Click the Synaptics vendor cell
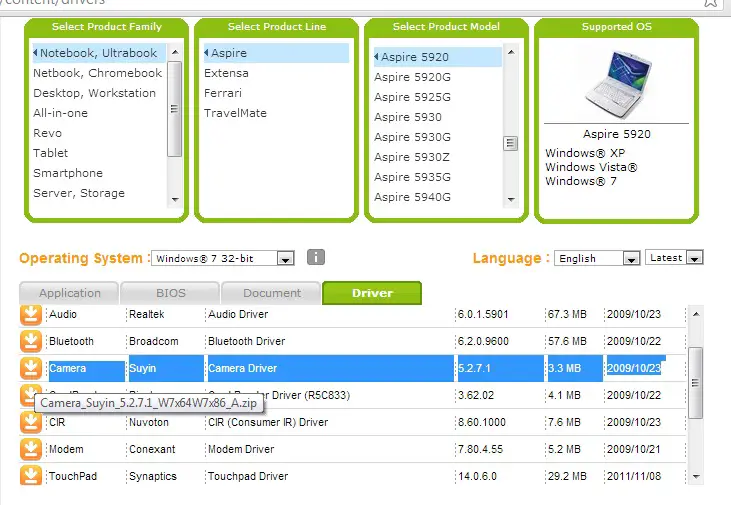Viewport: 731px width, 505px height. coord(152,476)
